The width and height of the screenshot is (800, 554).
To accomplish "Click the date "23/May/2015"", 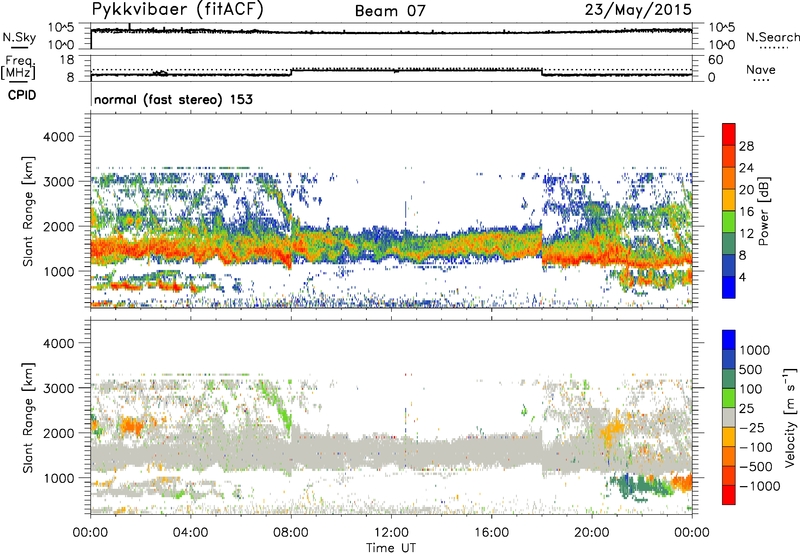I will click(x=638, y=9).
